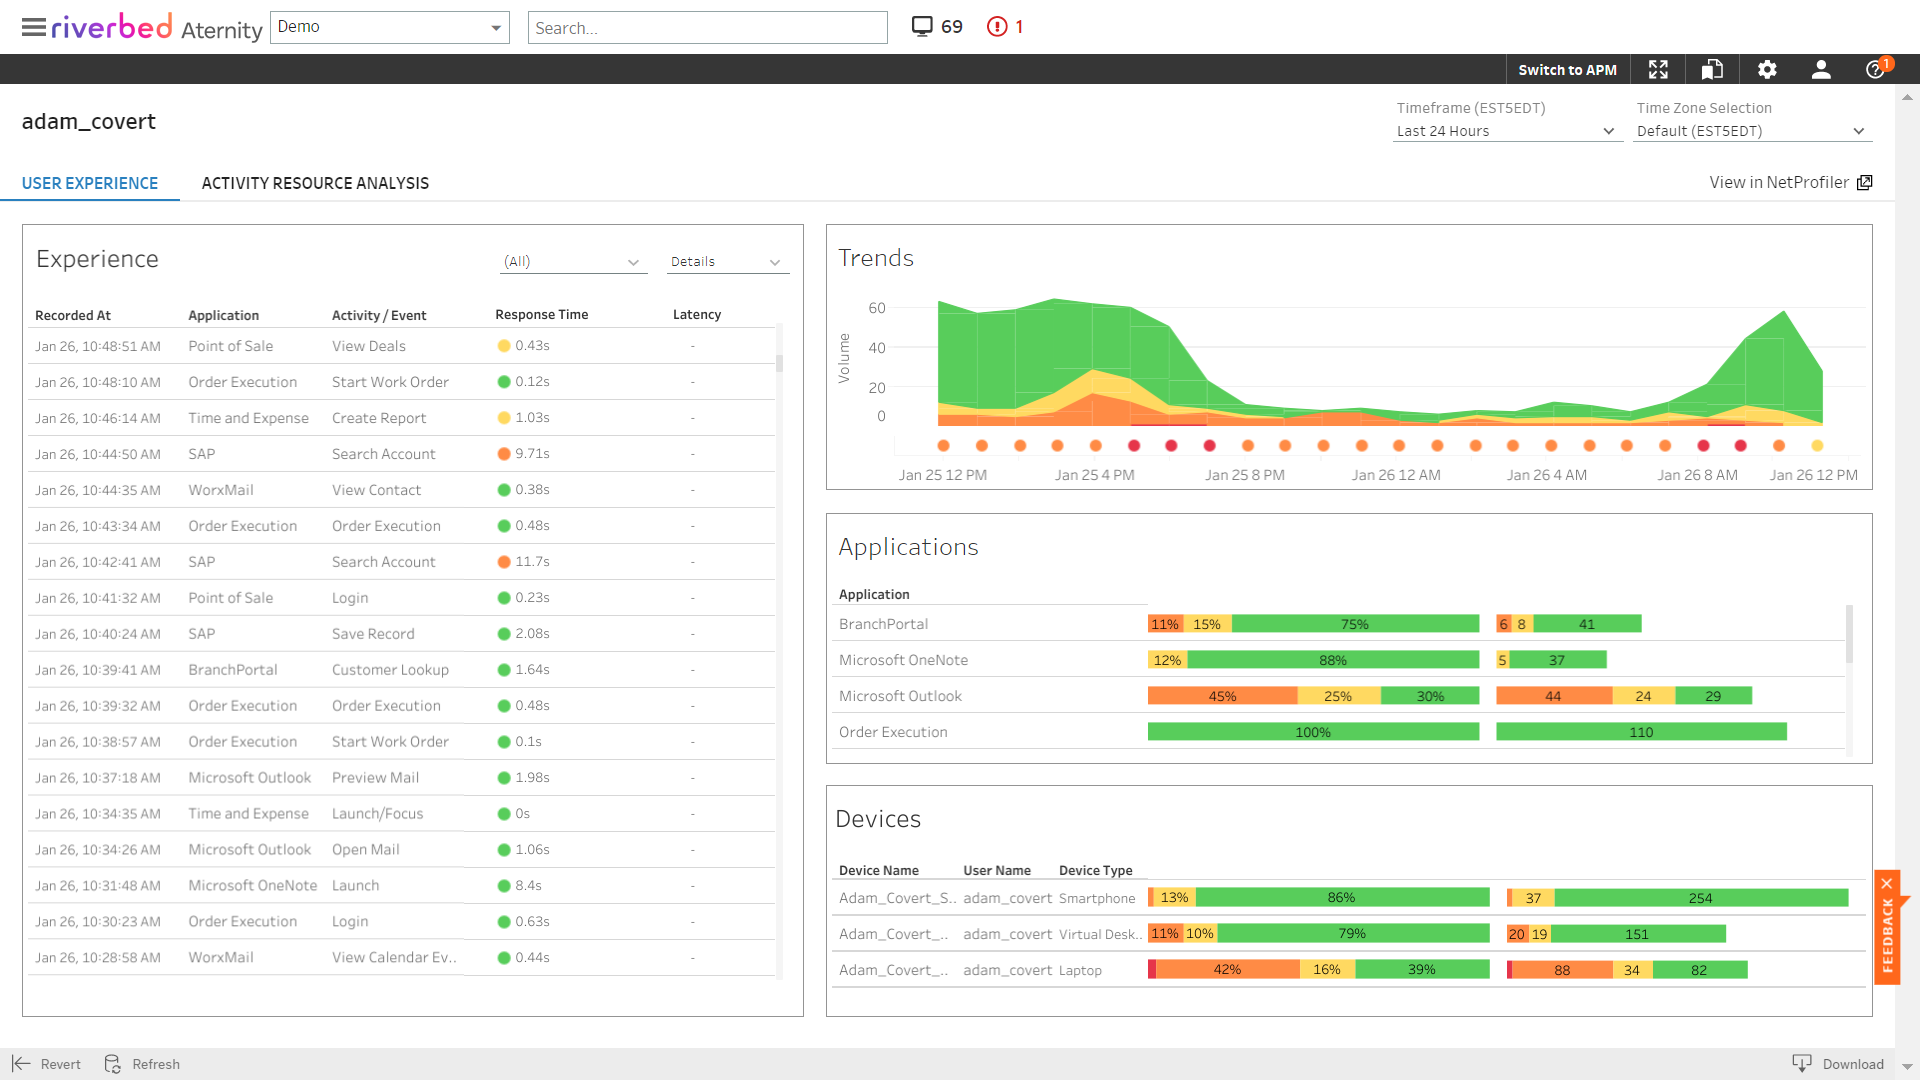Click the user profile icon
Image resolution: width=1920 pixels, height=1080 pixels.
tap(1820, 69)
